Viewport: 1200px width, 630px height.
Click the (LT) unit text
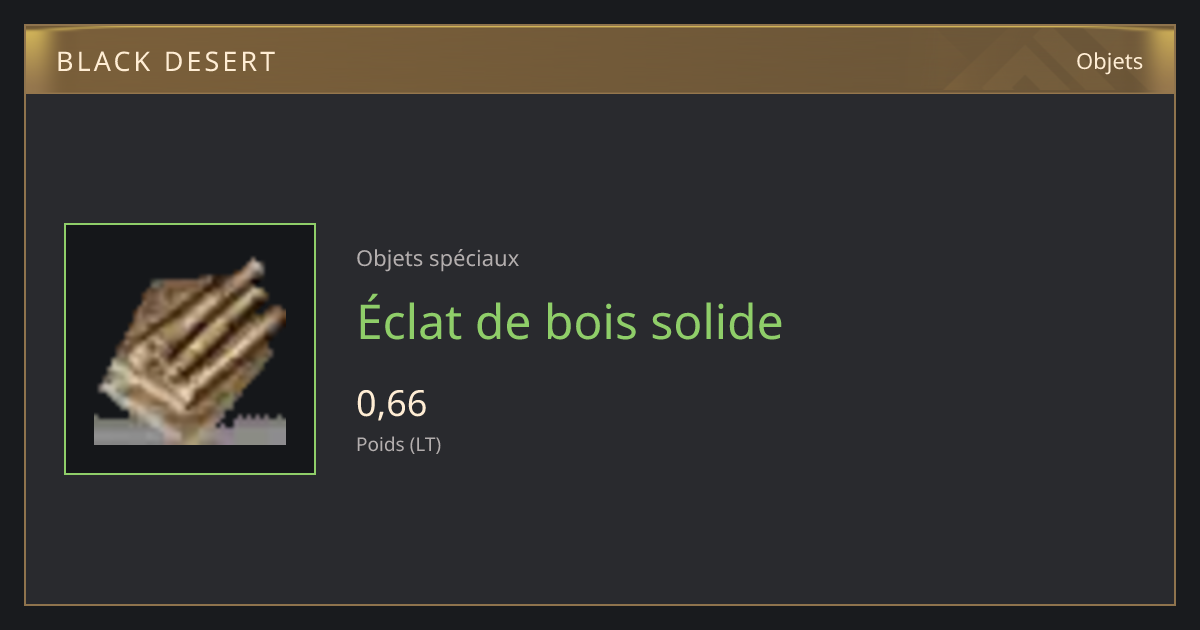click(x=425, y=445)
